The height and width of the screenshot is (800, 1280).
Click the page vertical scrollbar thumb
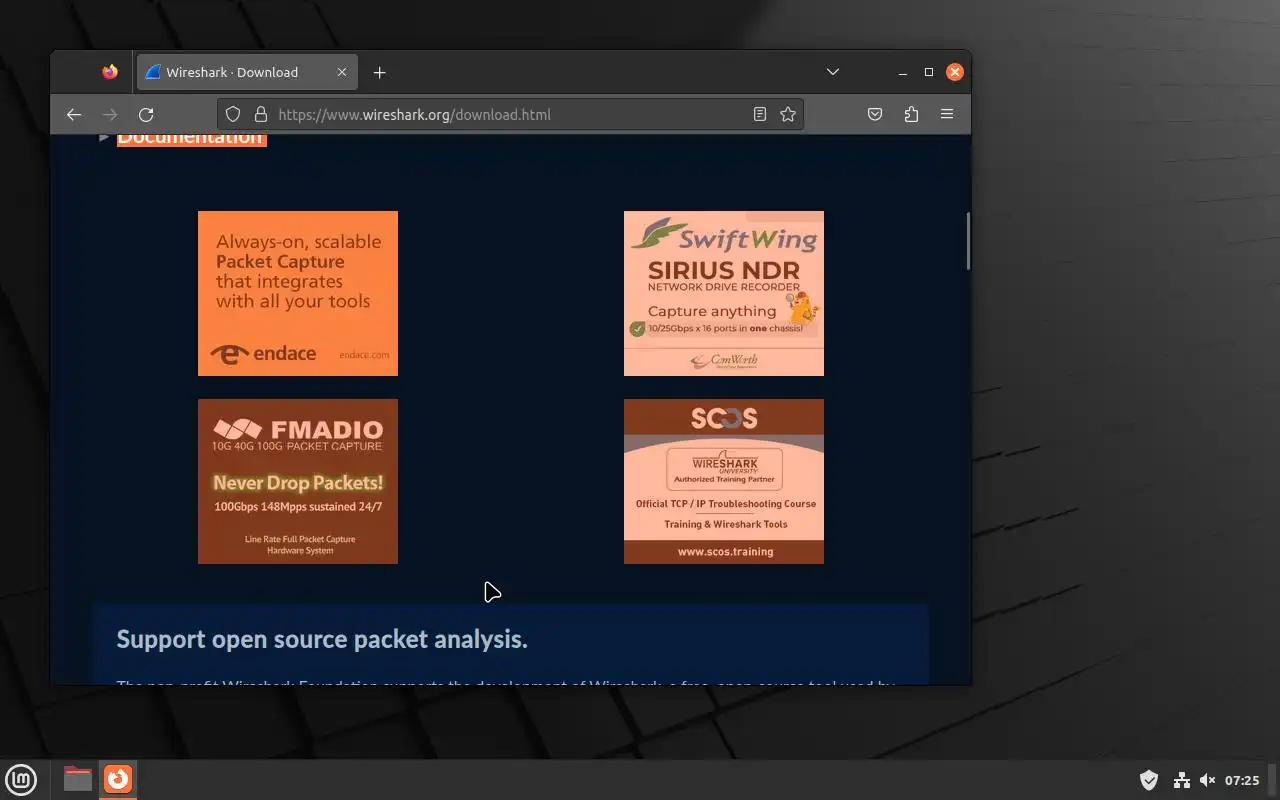tap(968, 241)
